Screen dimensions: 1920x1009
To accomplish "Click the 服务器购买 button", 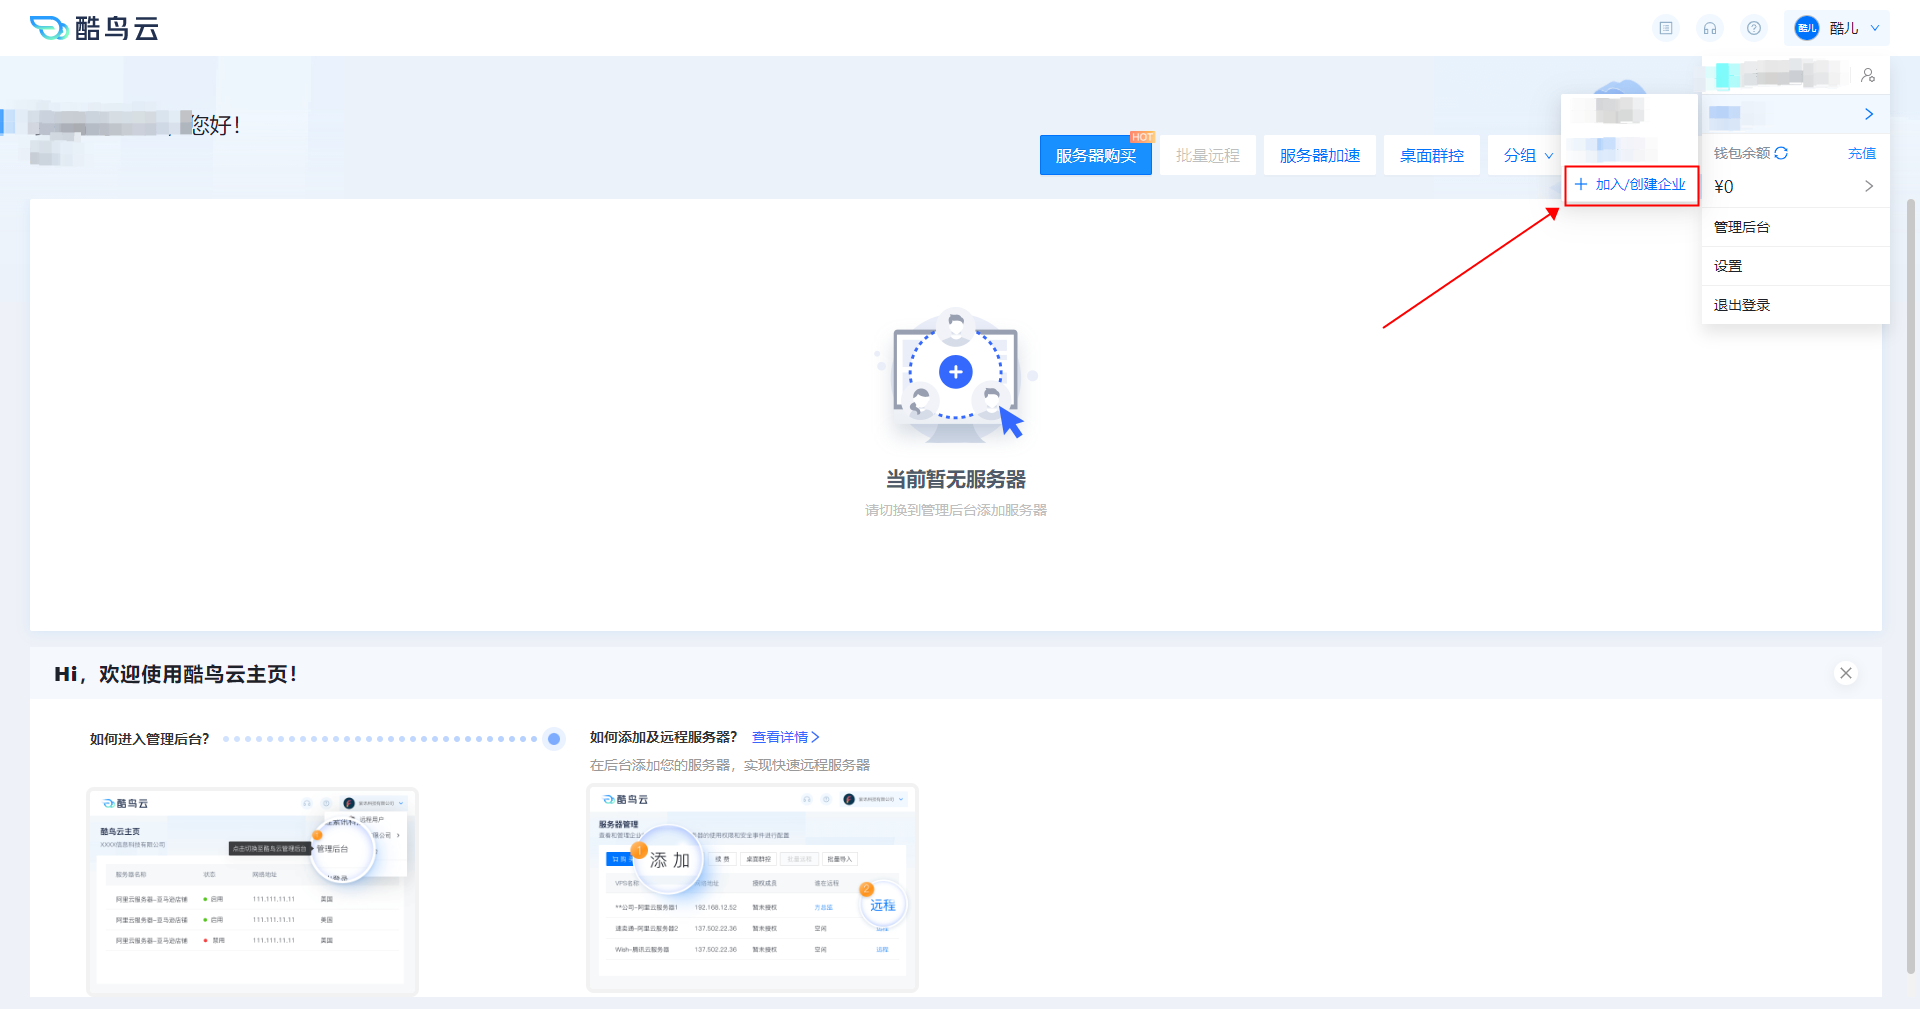I will (x=1096, y=155).
